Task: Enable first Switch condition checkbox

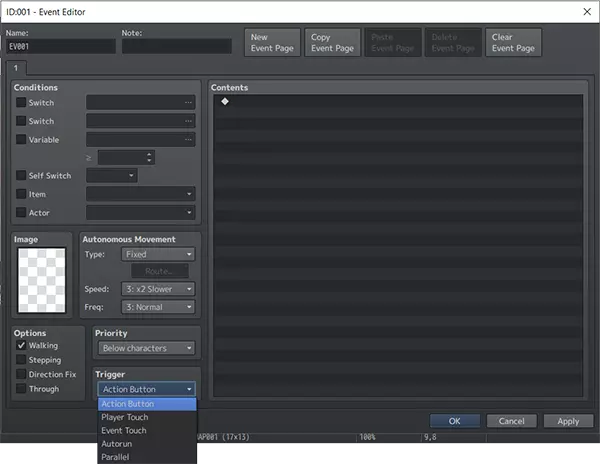Action: tap(21, 103)
